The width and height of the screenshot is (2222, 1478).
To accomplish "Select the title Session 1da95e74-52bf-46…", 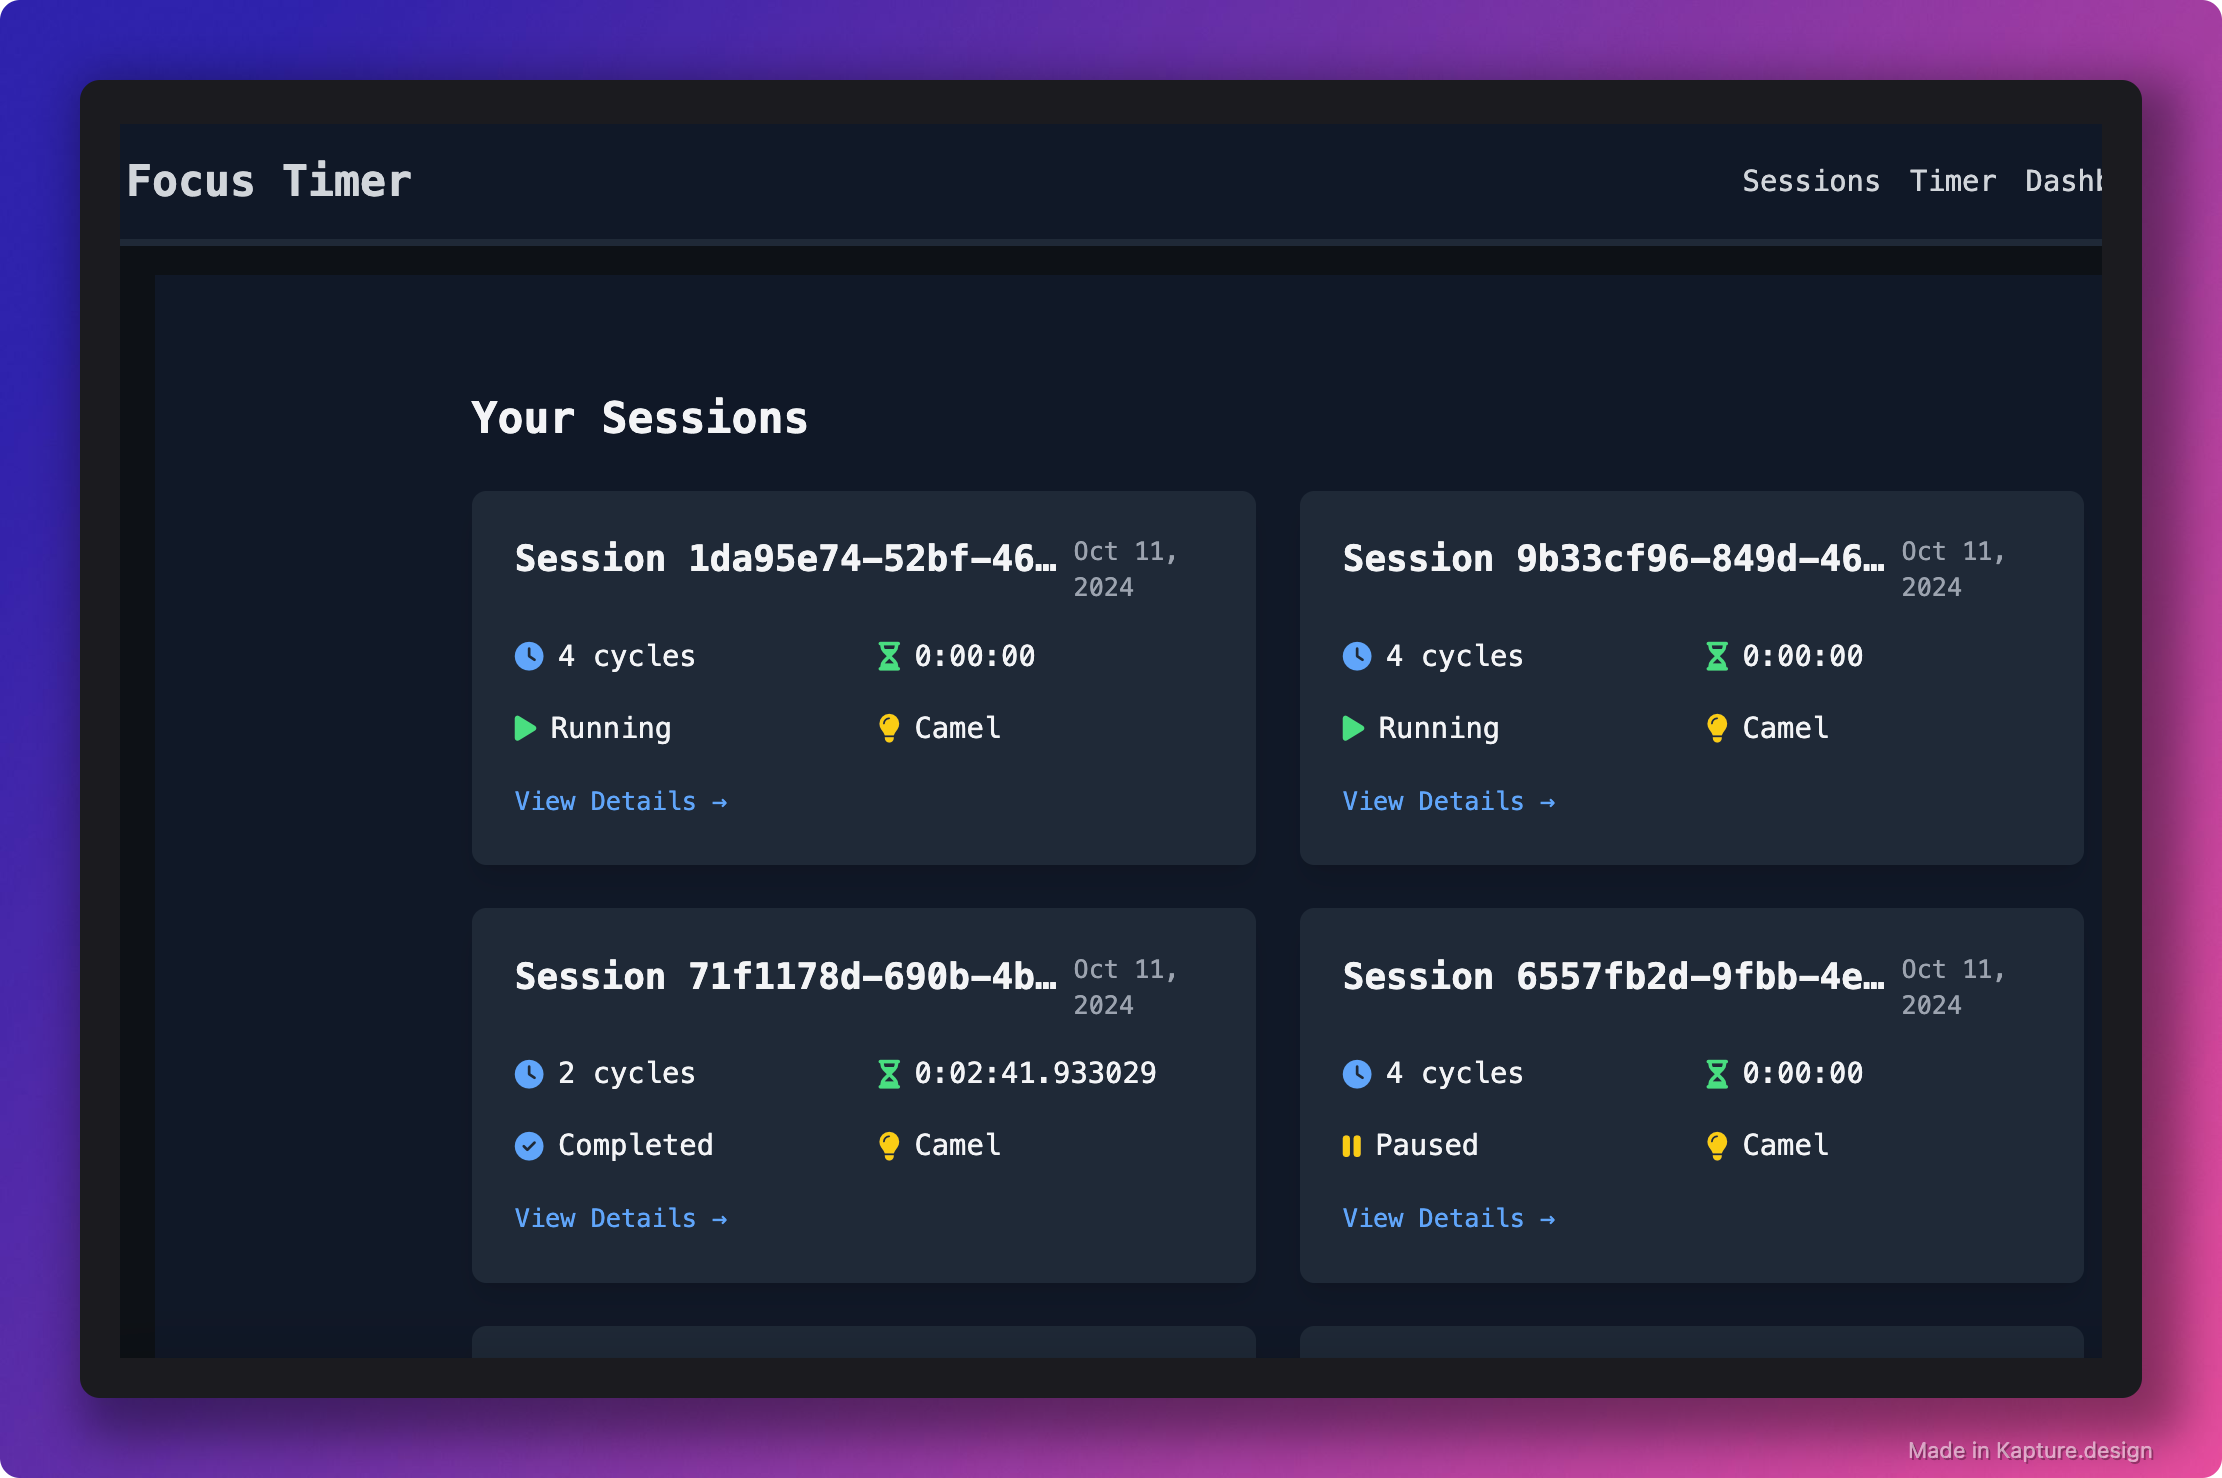I will coord(785,559).
